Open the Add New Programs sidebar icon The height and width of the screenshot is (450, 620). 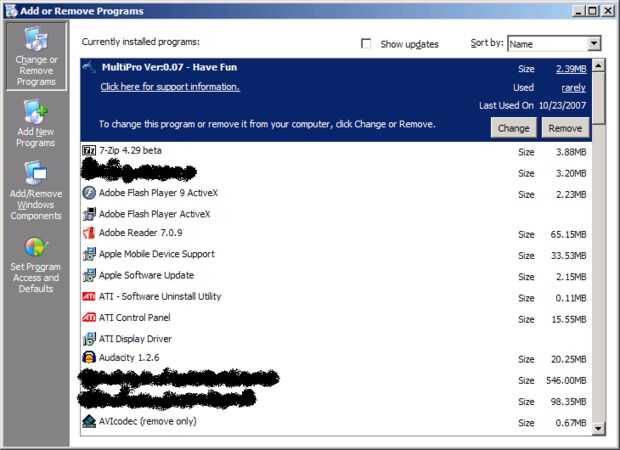tap(36, 112)
